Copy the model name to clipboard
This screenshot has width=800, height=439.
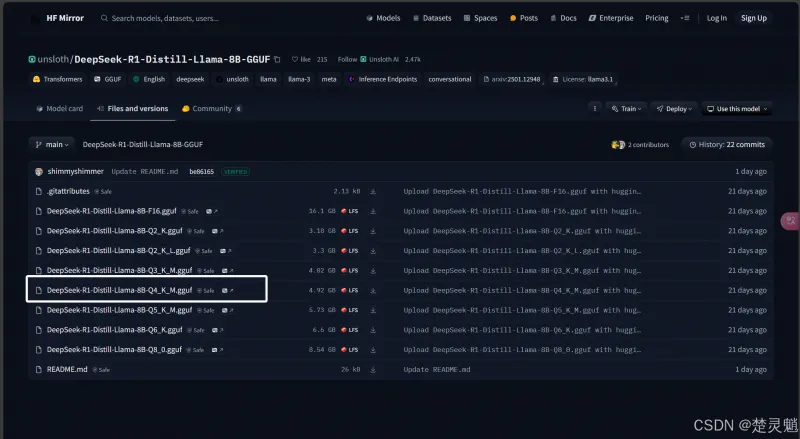[278, 59]
